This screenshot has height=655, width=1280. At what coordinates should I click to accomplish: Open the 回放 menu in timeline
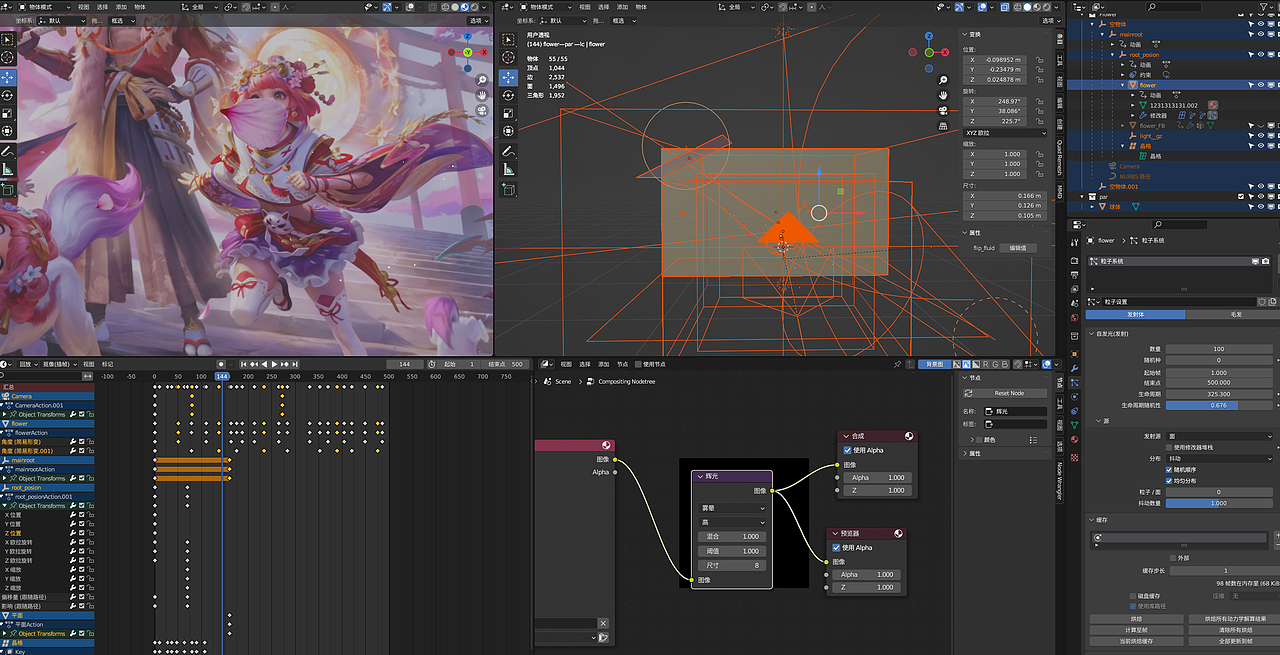tap(27, 364)
